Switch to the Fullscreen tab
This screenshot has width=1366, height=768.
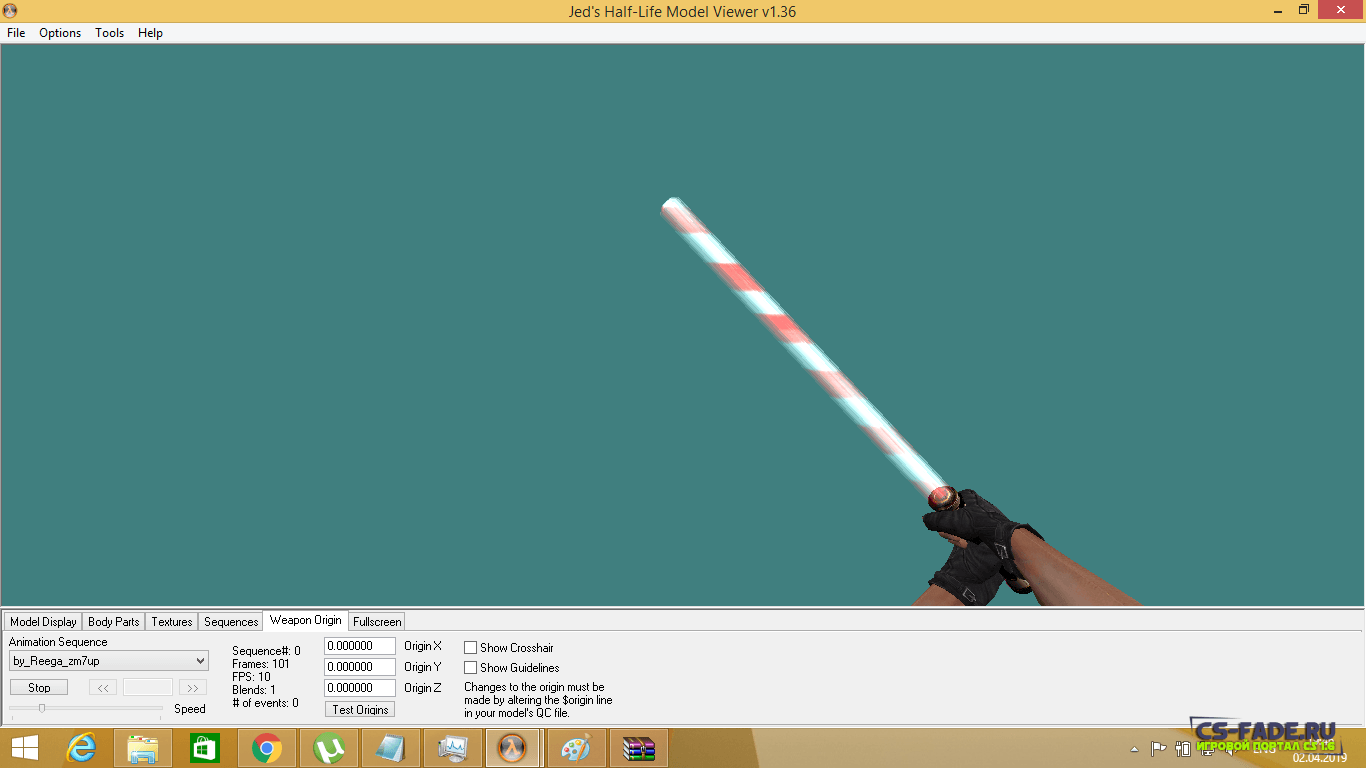(x=377, y=622)
